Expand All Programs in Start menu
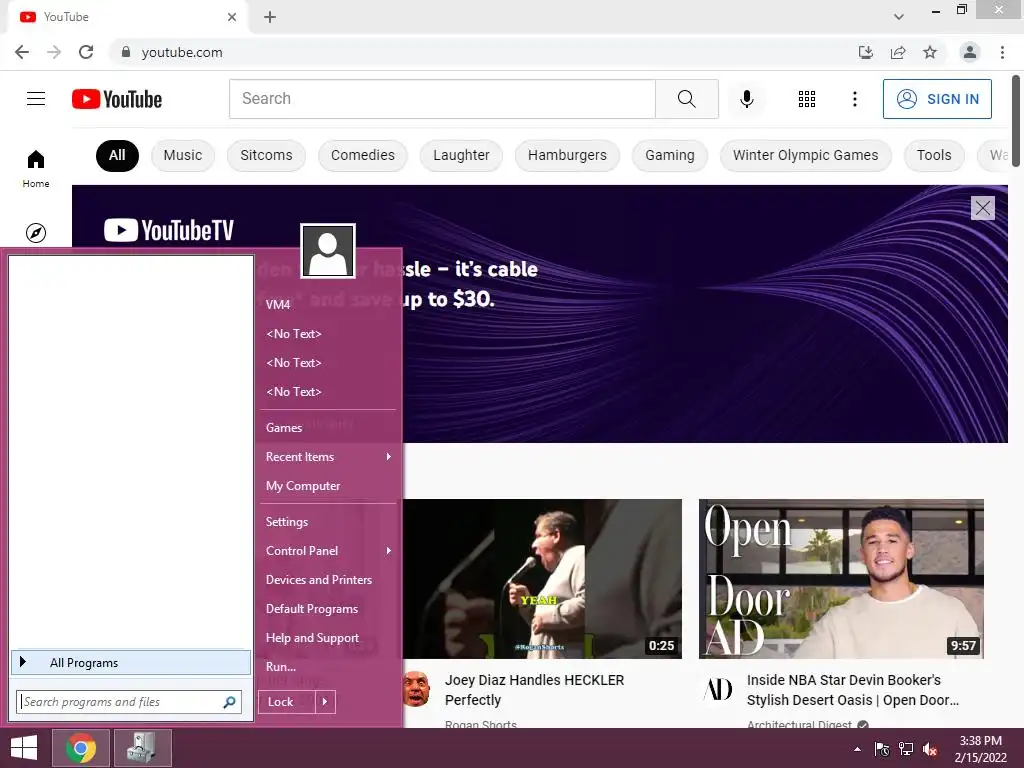This screenshot has height=768, width=1024. [x=131, y=662]
